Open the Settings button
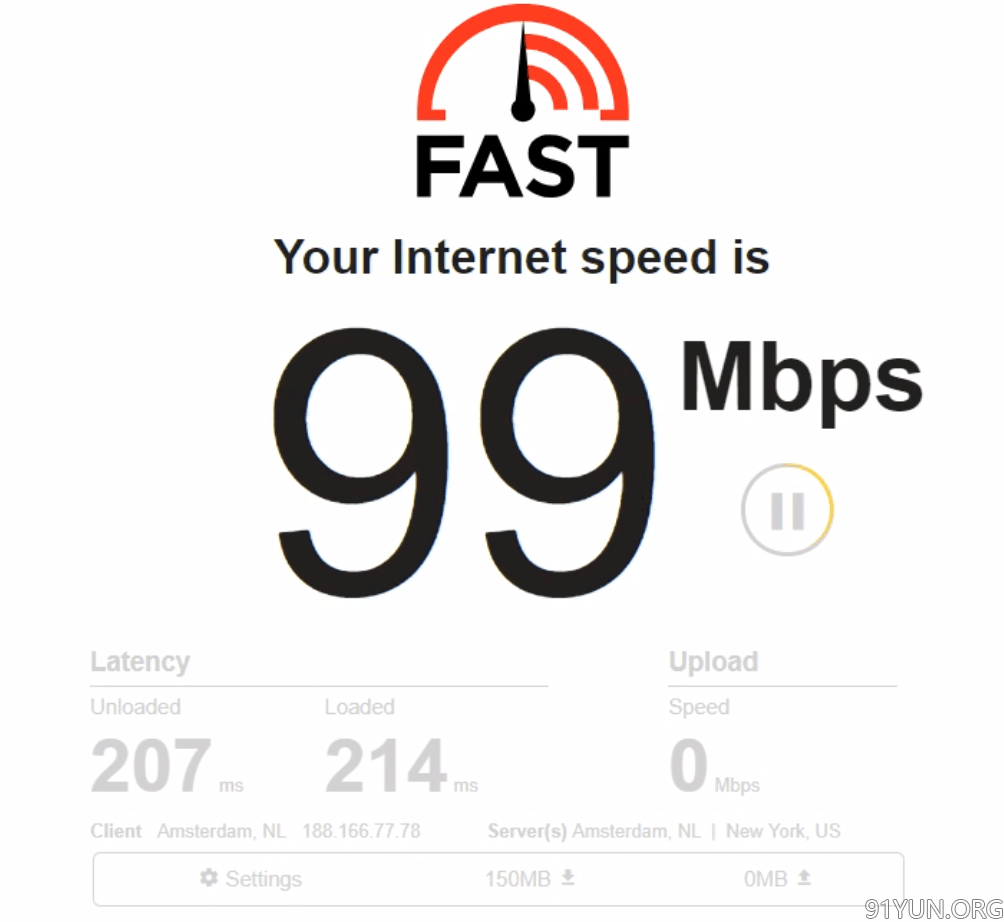Image resolution: width=1004 pixels, height=922 pixels. (x=250, y=878)
